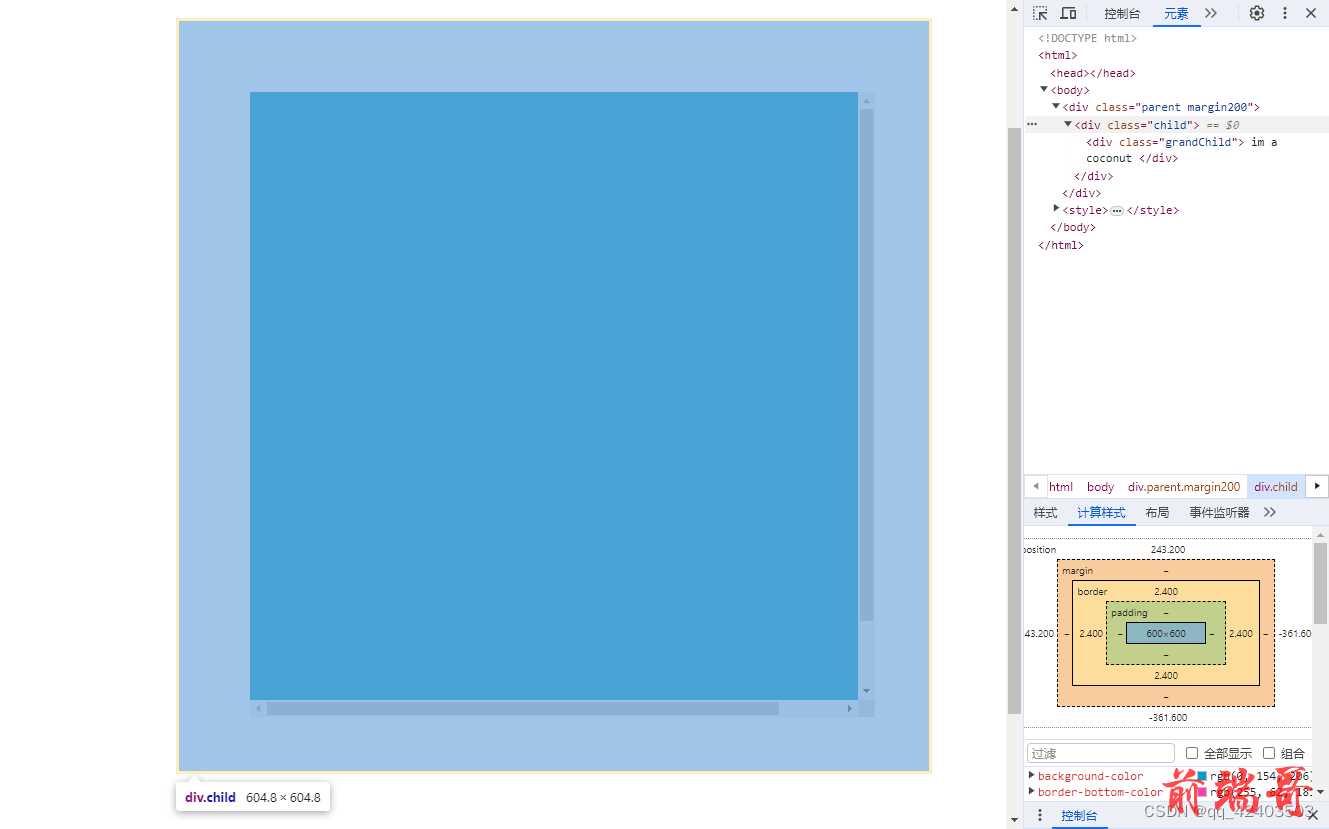Image resolution: width=1329 pixels, height=829 pixels.
Task: Click the child box scroll-right arrow
Action: coord(850,708)
